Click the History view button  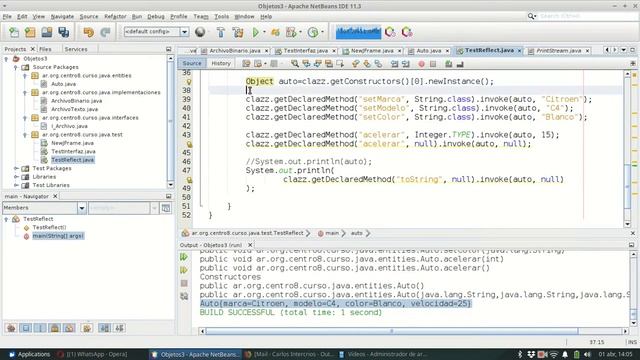[221, 63]
